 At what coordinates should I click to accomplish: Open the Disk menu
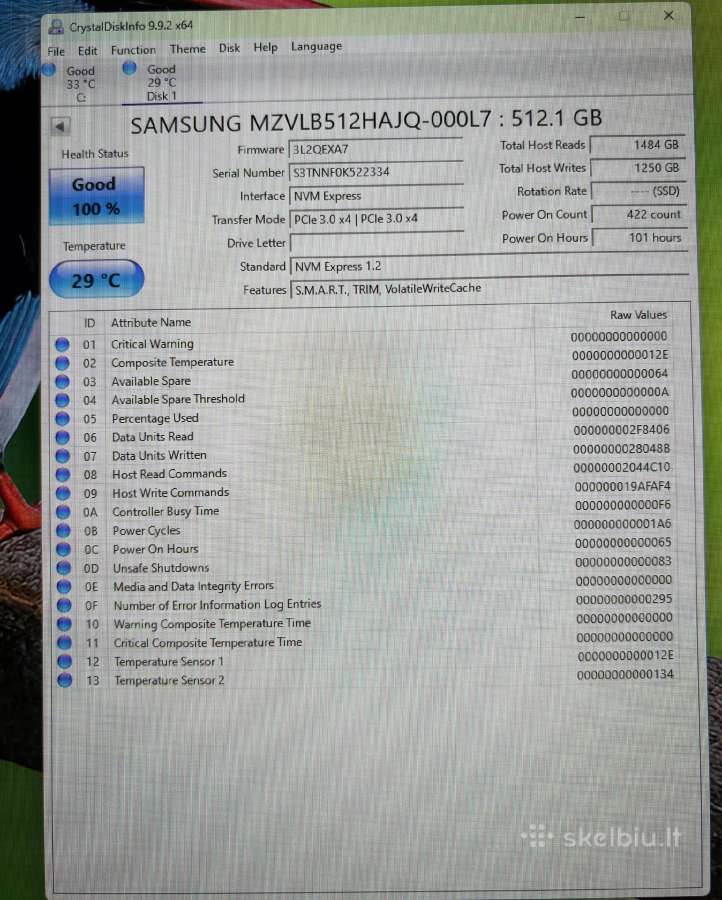pos(230,48)
